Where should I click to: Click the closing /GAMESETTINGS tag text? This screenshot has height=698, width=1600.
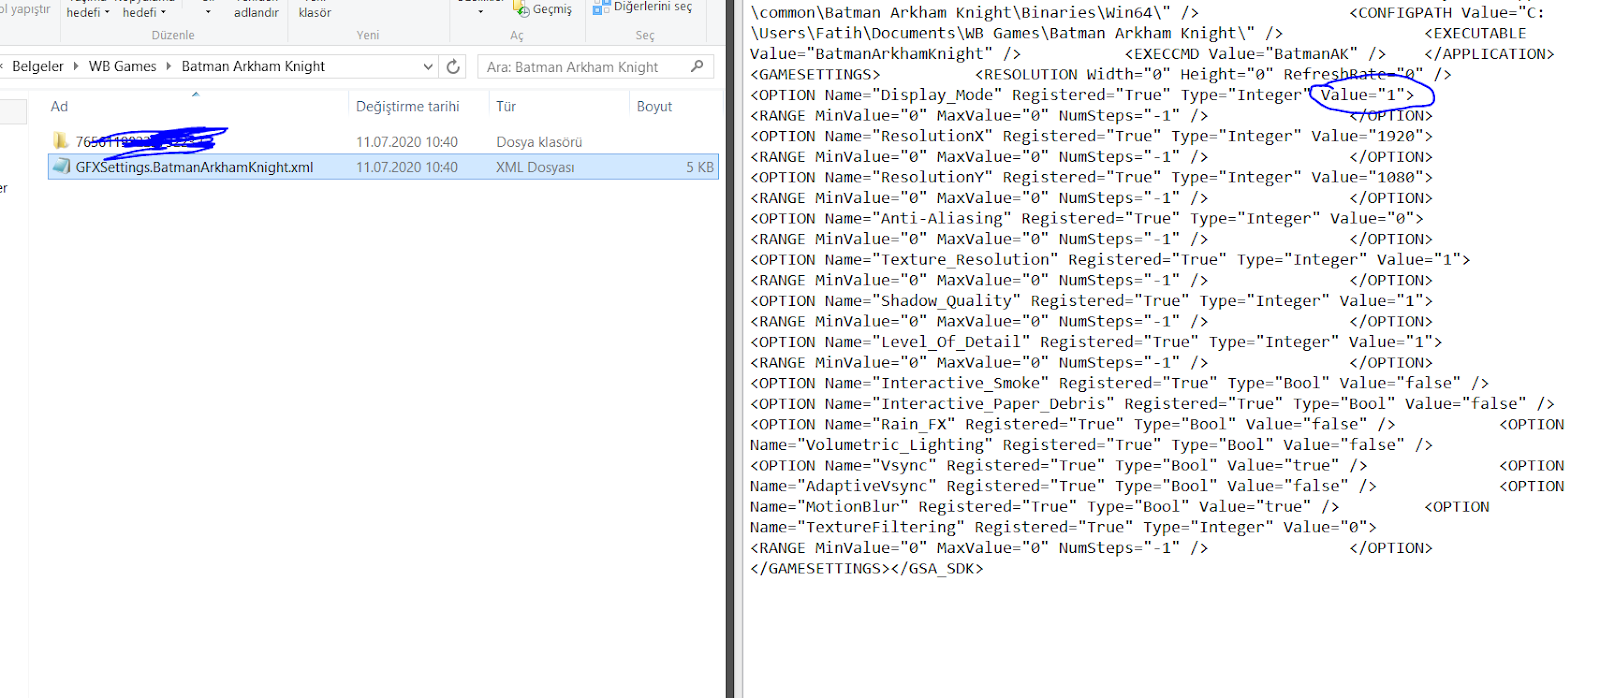pos(820,568)
